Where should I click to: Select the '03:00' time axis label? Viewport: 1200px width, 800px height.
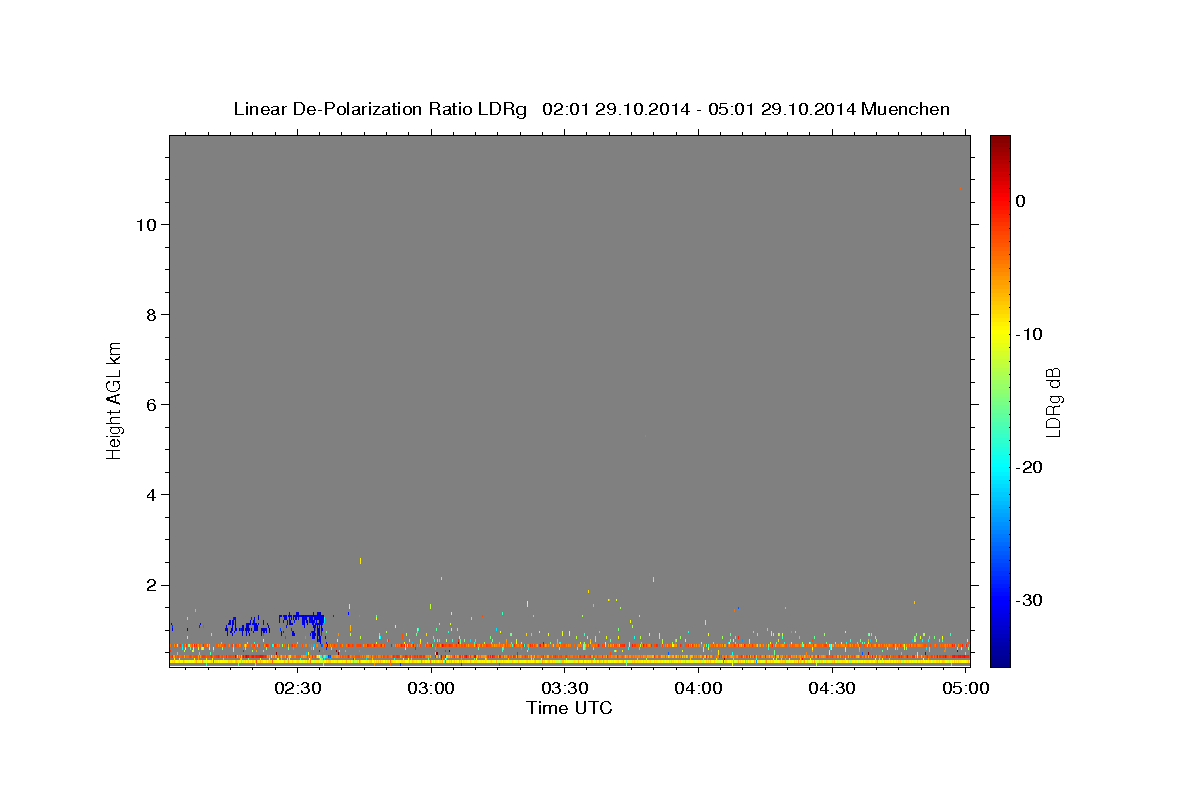coord(431,688)
